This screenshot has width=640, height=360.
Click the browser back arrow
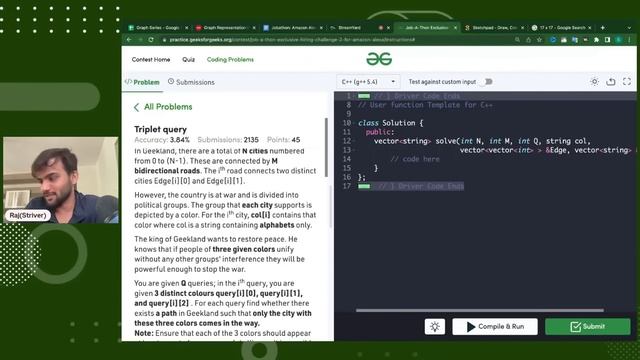point(129,40)
